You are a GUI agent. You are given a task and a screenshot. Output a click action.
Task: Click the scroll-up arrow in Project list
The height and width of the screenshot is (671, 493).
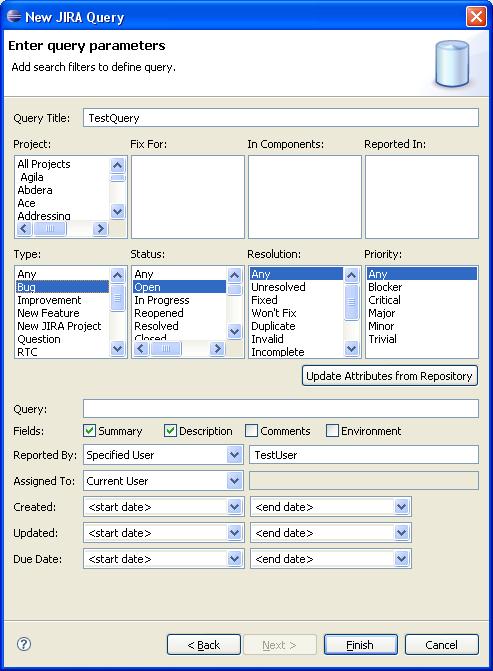[x=117, y=165]
